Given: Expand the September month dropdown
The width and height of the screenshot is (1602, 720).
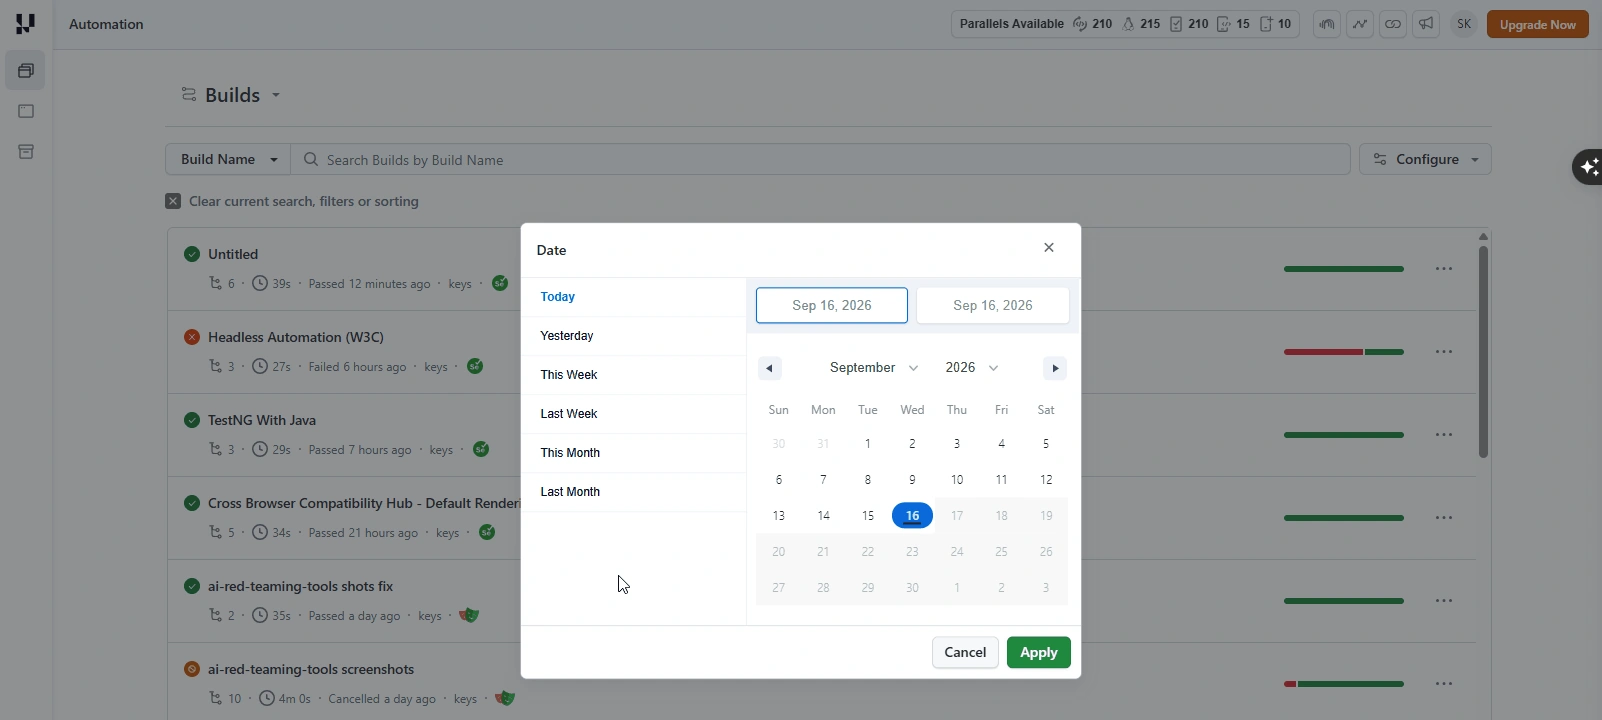Looking at the screenshot, I should point(874,368).
